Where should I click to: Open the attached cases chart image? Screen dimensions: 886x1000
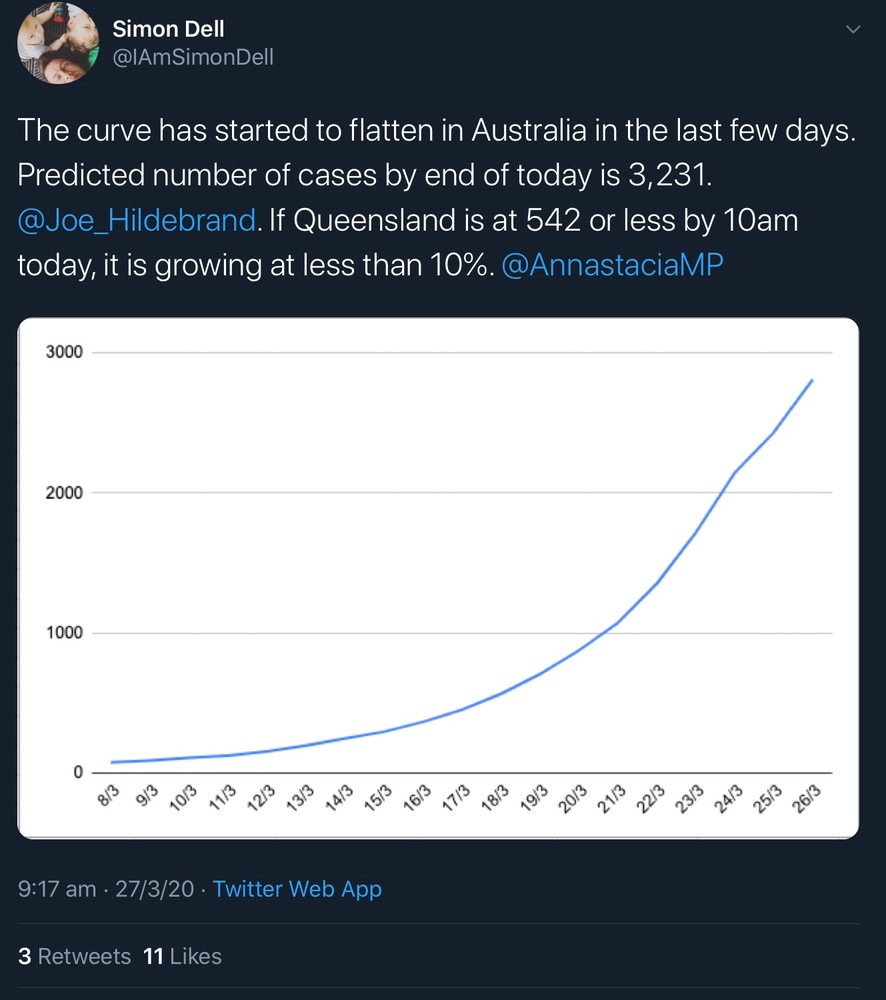point(438,578)
